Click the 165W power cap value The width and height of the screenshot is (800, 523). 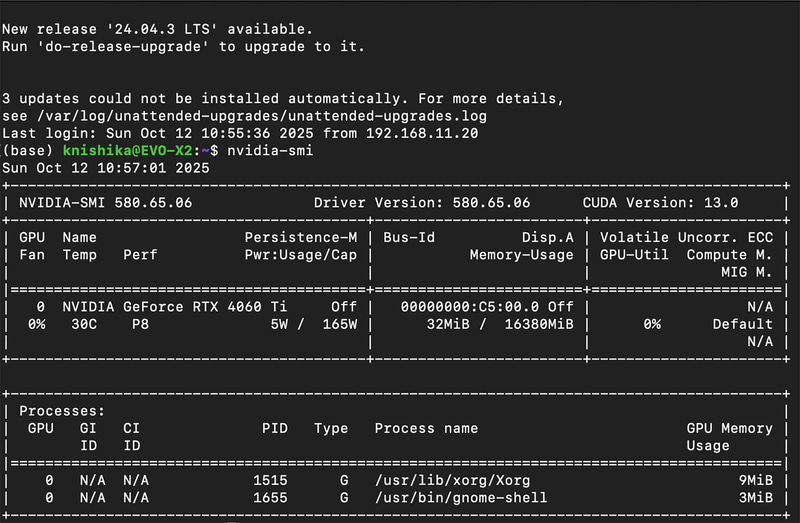point(340,324)
